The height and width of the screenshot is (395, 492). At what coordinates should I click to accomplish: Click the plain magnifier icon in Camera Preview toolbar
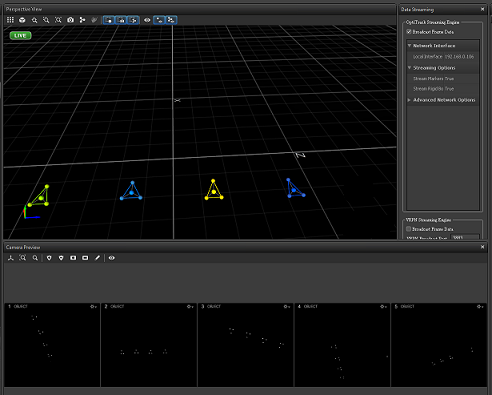[35, 258]
